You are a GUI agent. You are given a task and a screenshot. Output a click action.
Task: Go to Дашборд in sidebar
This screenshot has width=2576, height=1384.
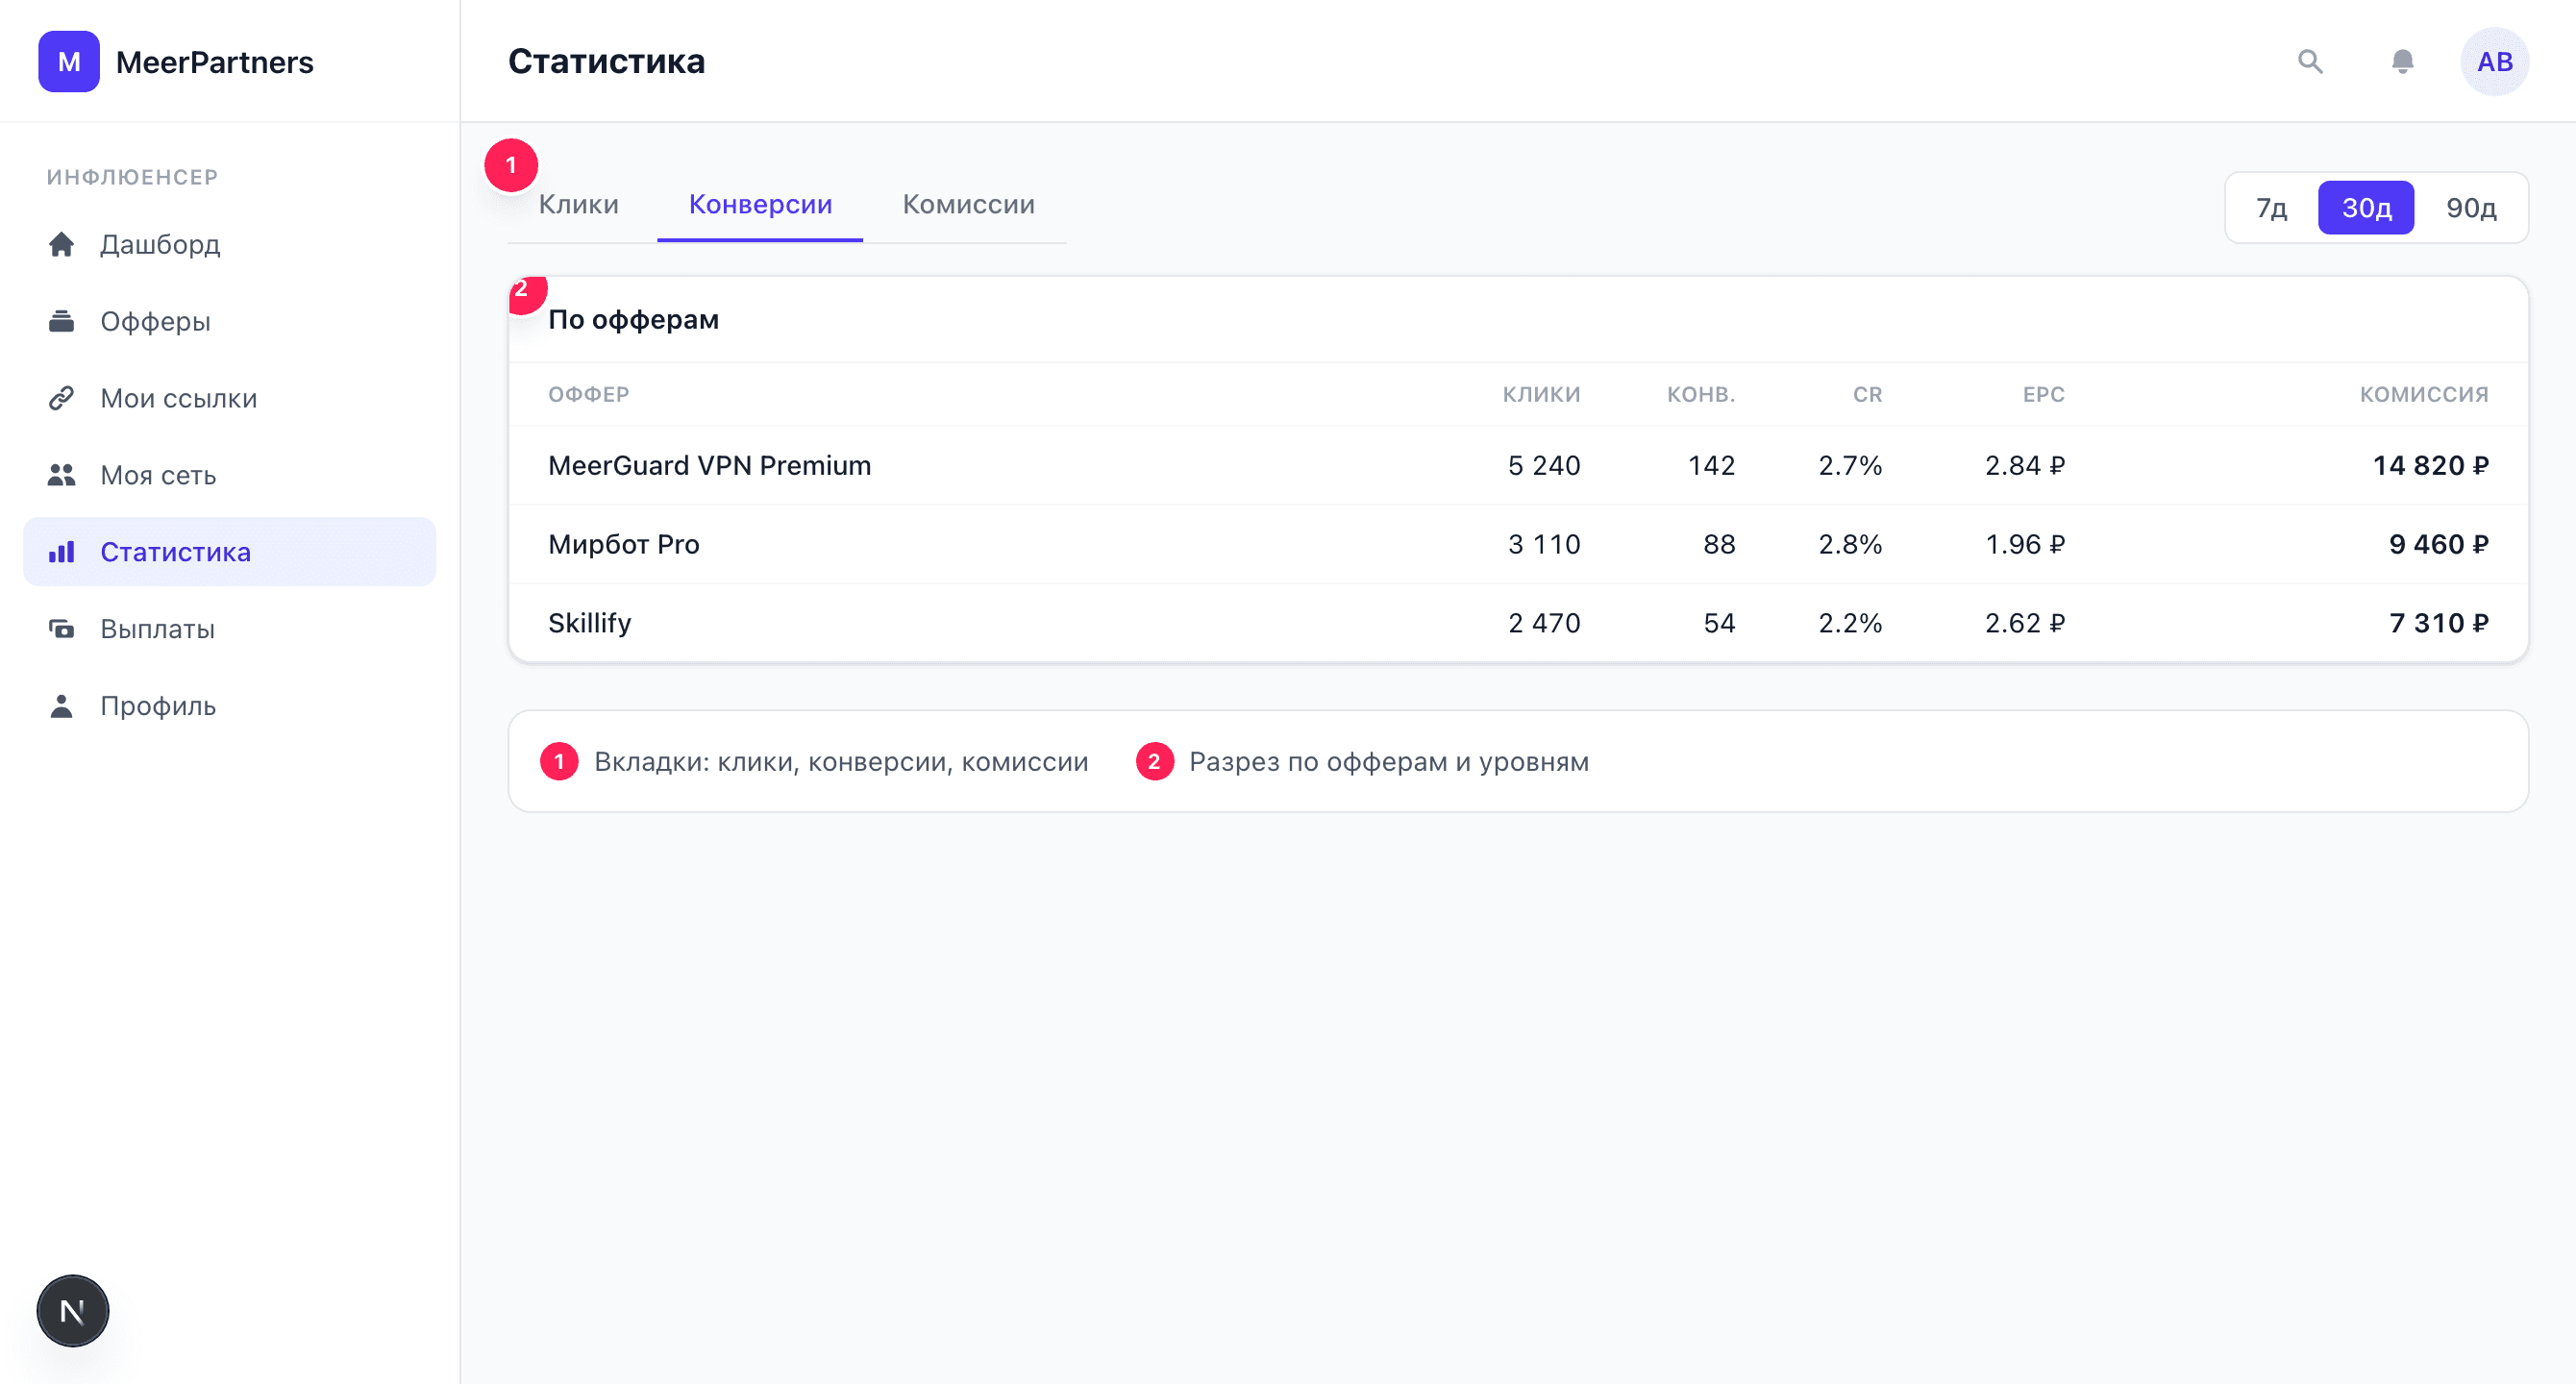(230, 244)
